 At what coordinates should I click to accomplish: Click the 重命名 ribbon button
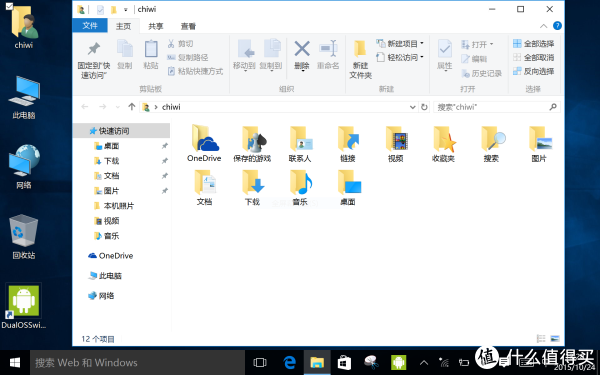[328, 55]
